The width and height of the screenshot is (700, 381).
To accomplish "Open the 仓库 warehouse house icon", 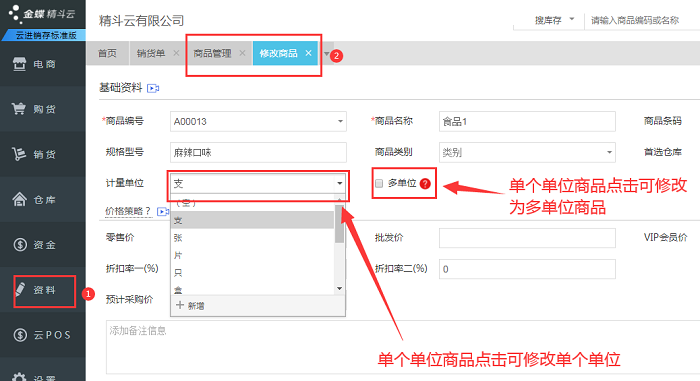I will [x=19, y=199].
